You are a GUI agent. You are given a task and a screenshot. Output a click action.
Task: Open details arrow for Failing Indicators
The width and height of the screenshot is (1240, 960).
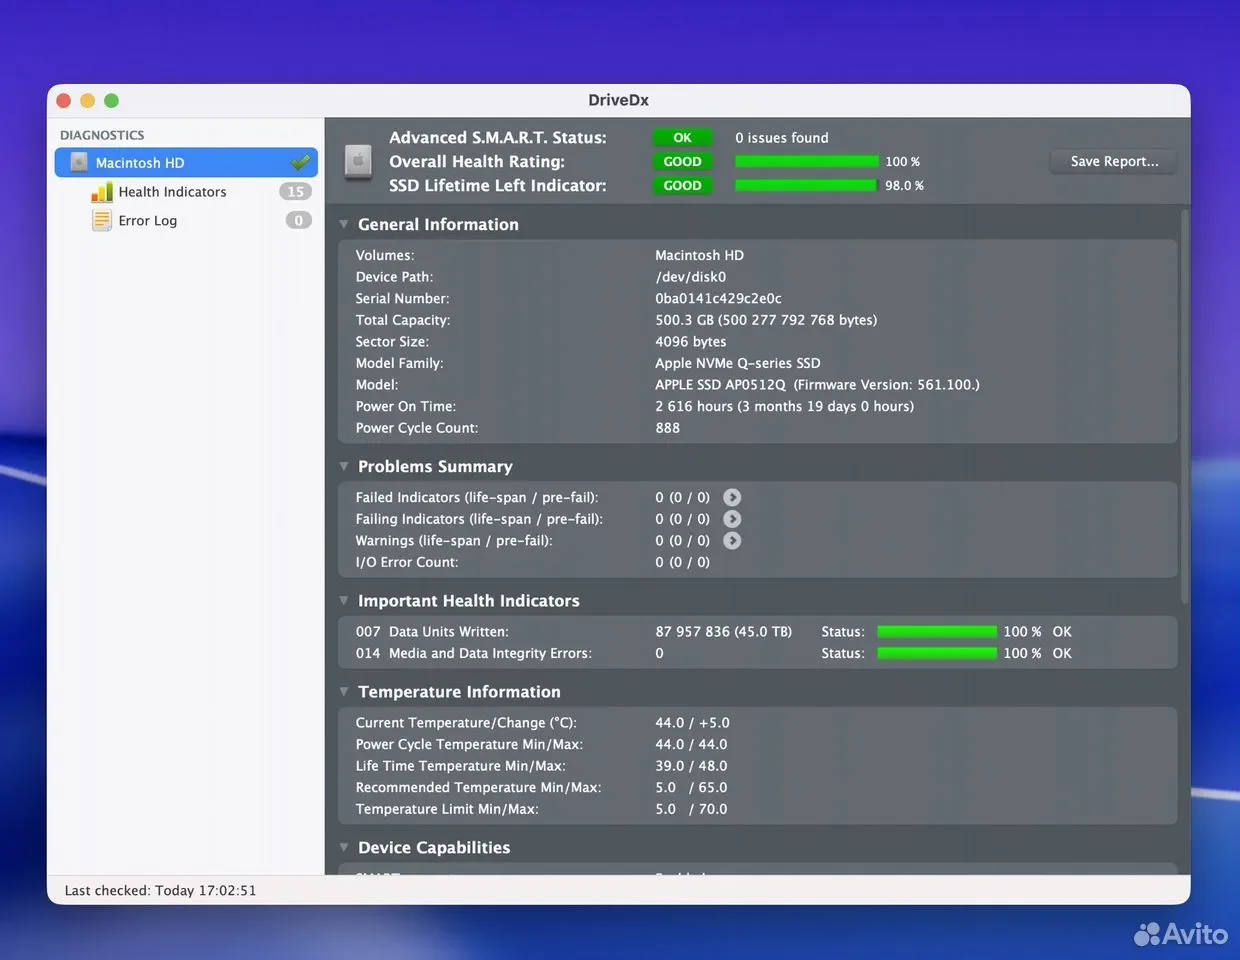[732, 519]
